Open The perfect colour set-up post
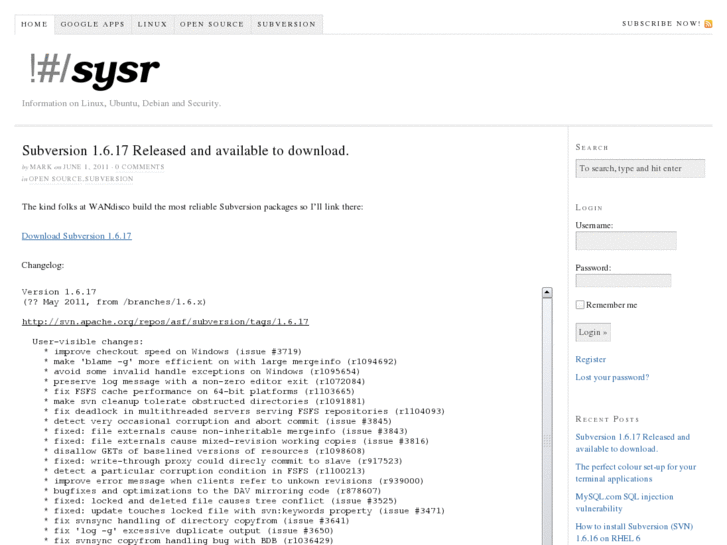This screenshot has width=727, height=545. 636,473
